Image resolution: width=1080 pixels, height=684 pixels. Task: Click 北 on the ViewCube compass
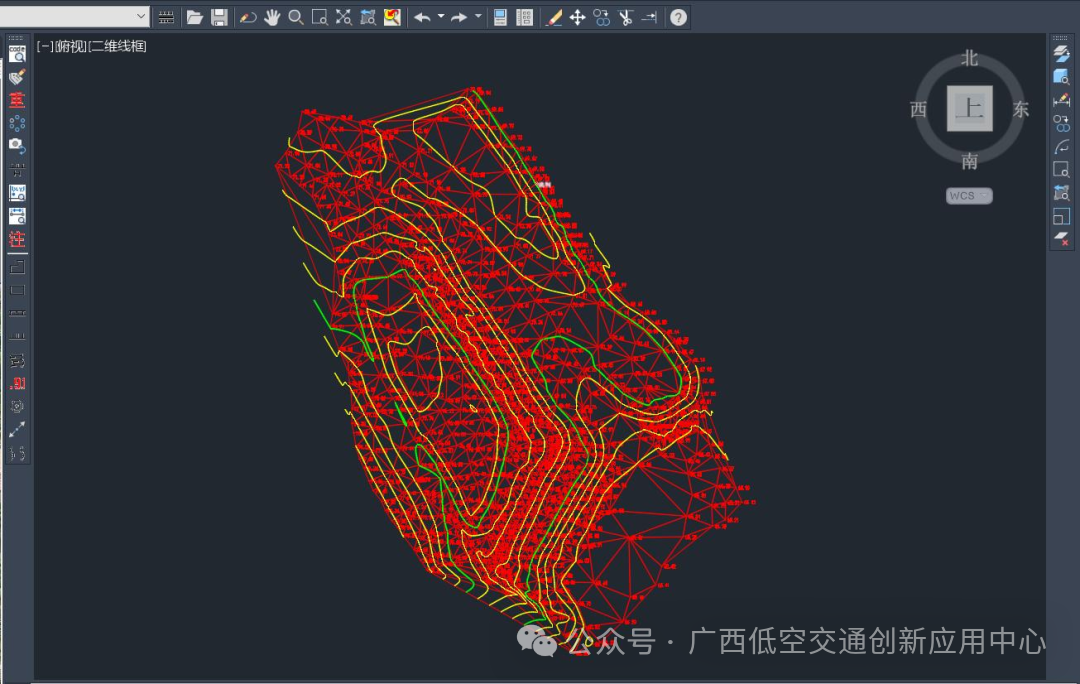969,58
